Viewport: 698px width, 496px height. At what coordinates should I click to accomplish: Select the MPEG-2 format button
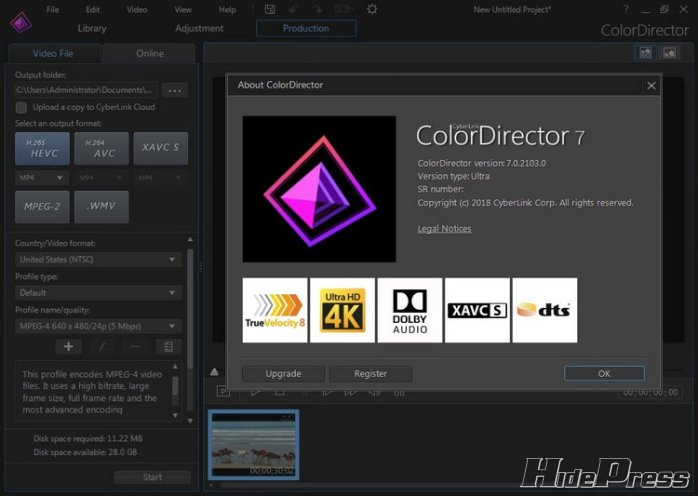41,206
